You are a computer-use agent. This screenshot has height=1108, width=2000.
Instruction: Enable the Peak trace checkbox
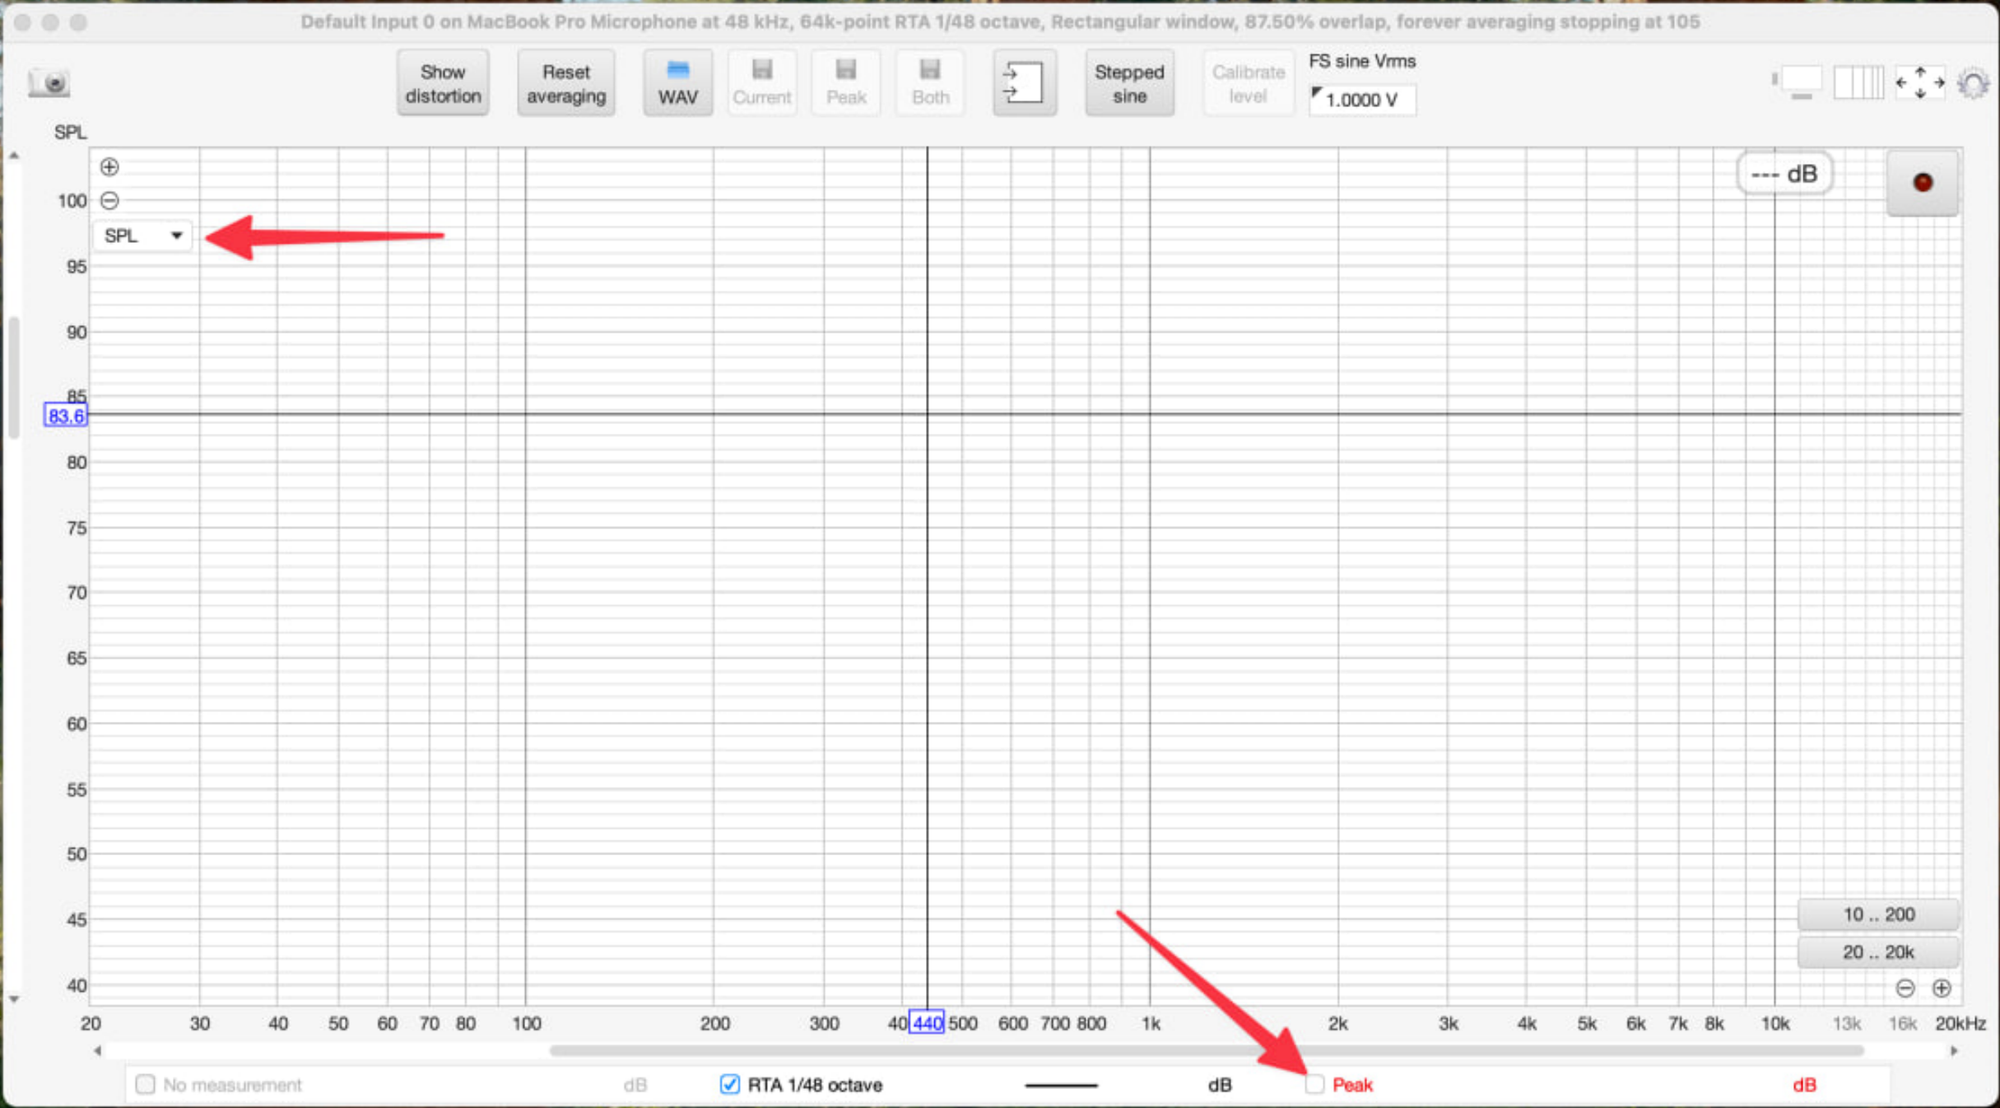(x=1315, y=1085)
